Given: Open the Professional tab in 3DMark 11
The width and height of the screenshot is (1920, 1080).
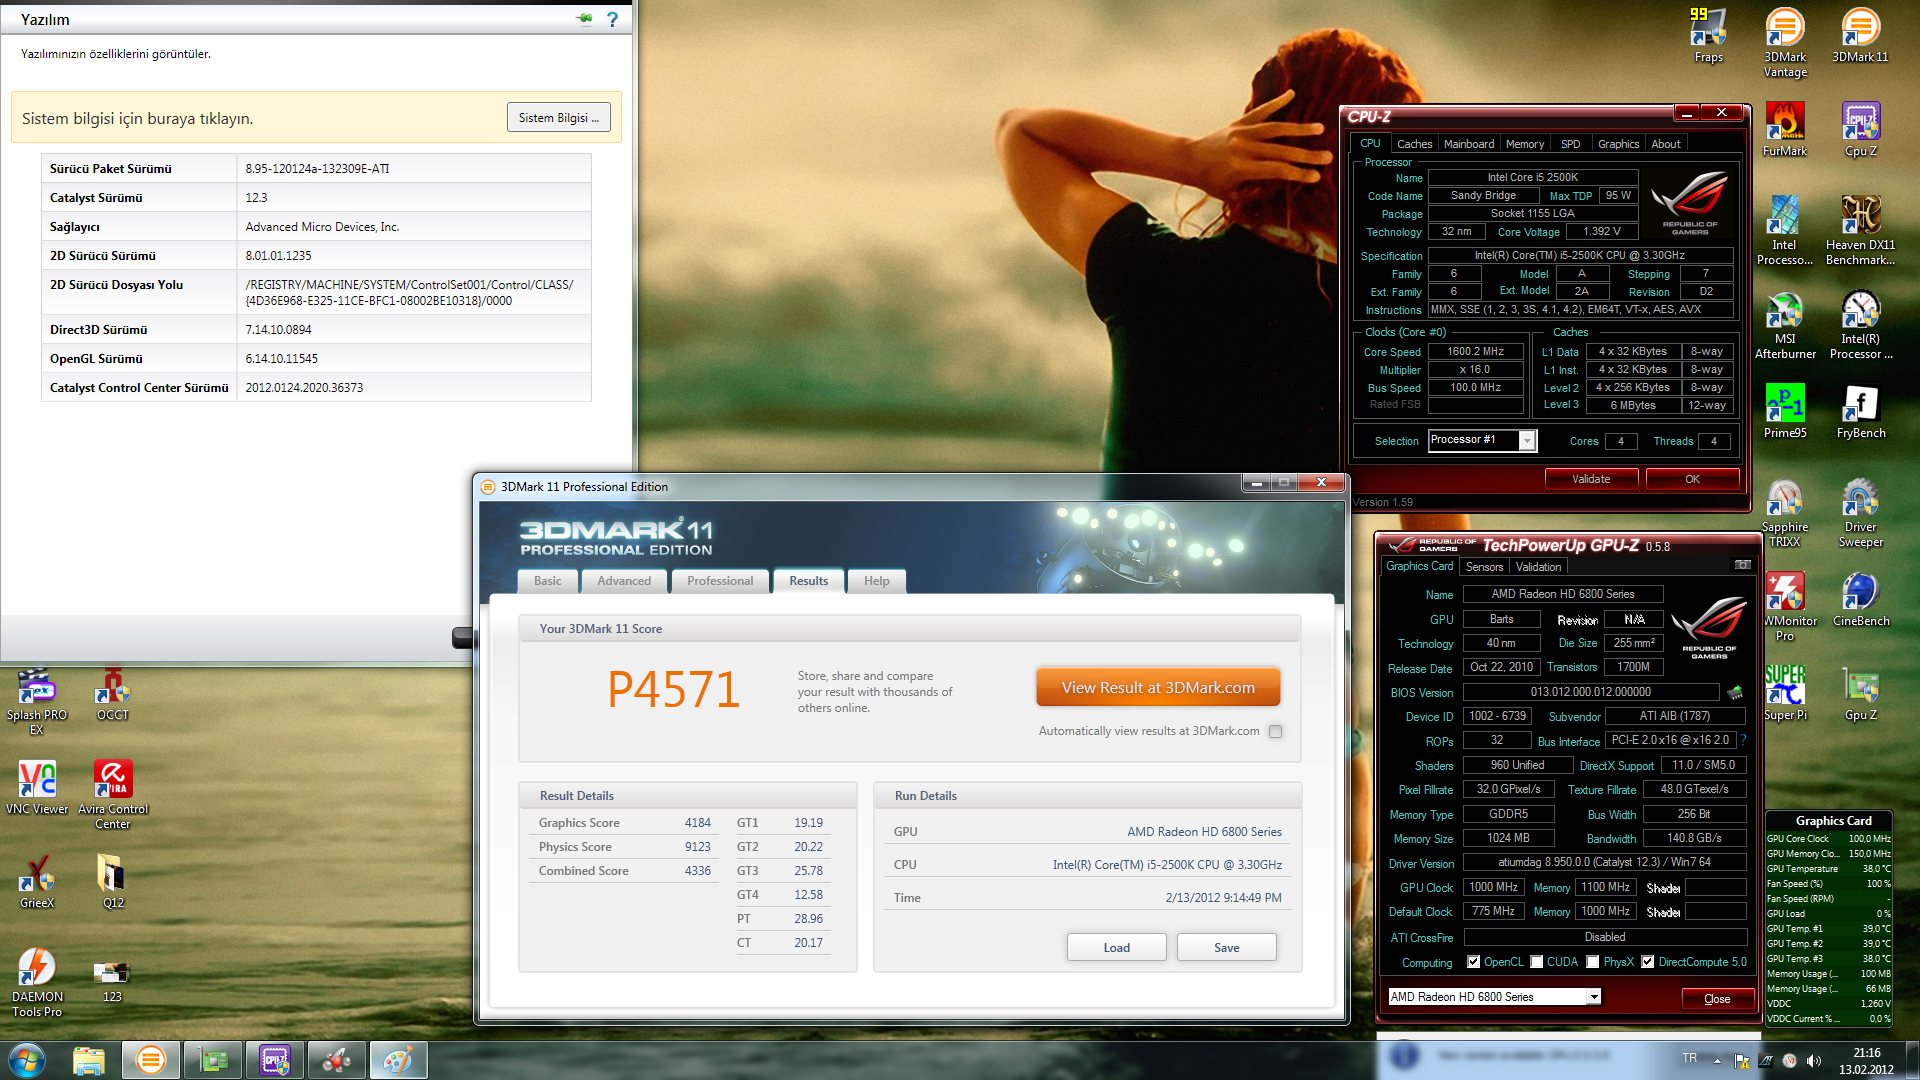Looking at the screenshot, I should pos(720,581).
